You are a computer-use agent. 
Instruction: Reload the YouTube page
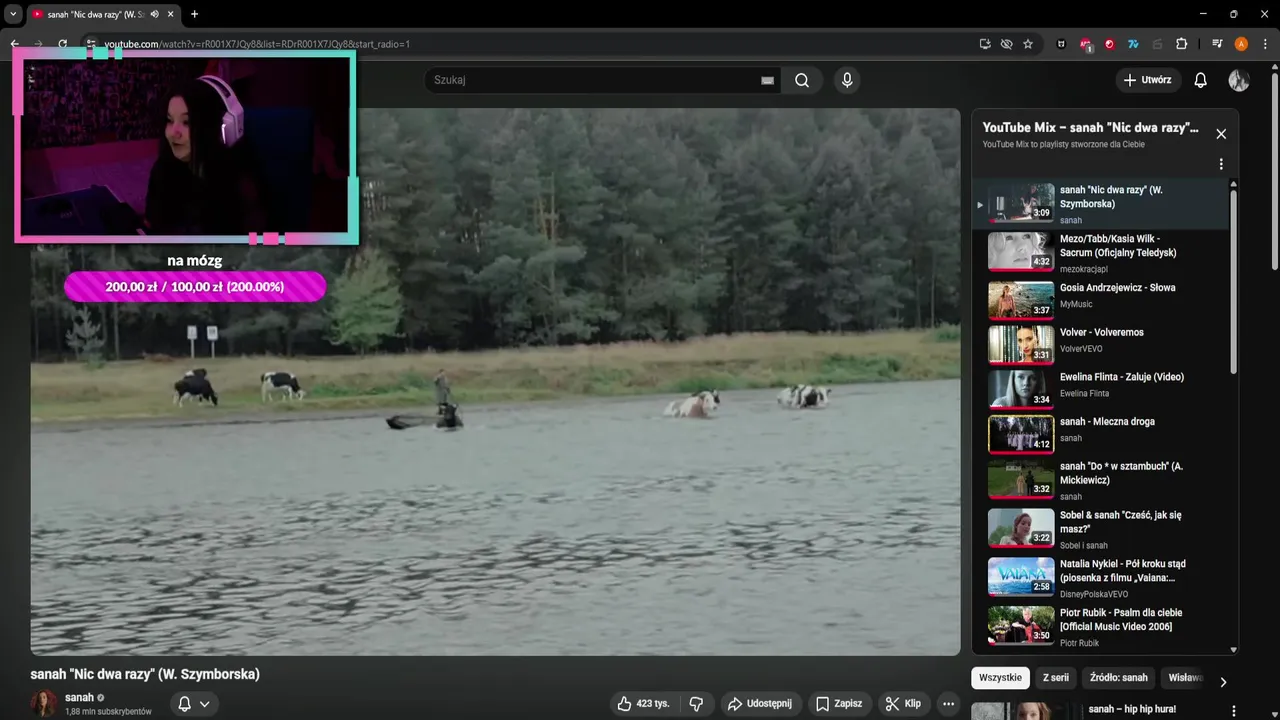[62, 44]
